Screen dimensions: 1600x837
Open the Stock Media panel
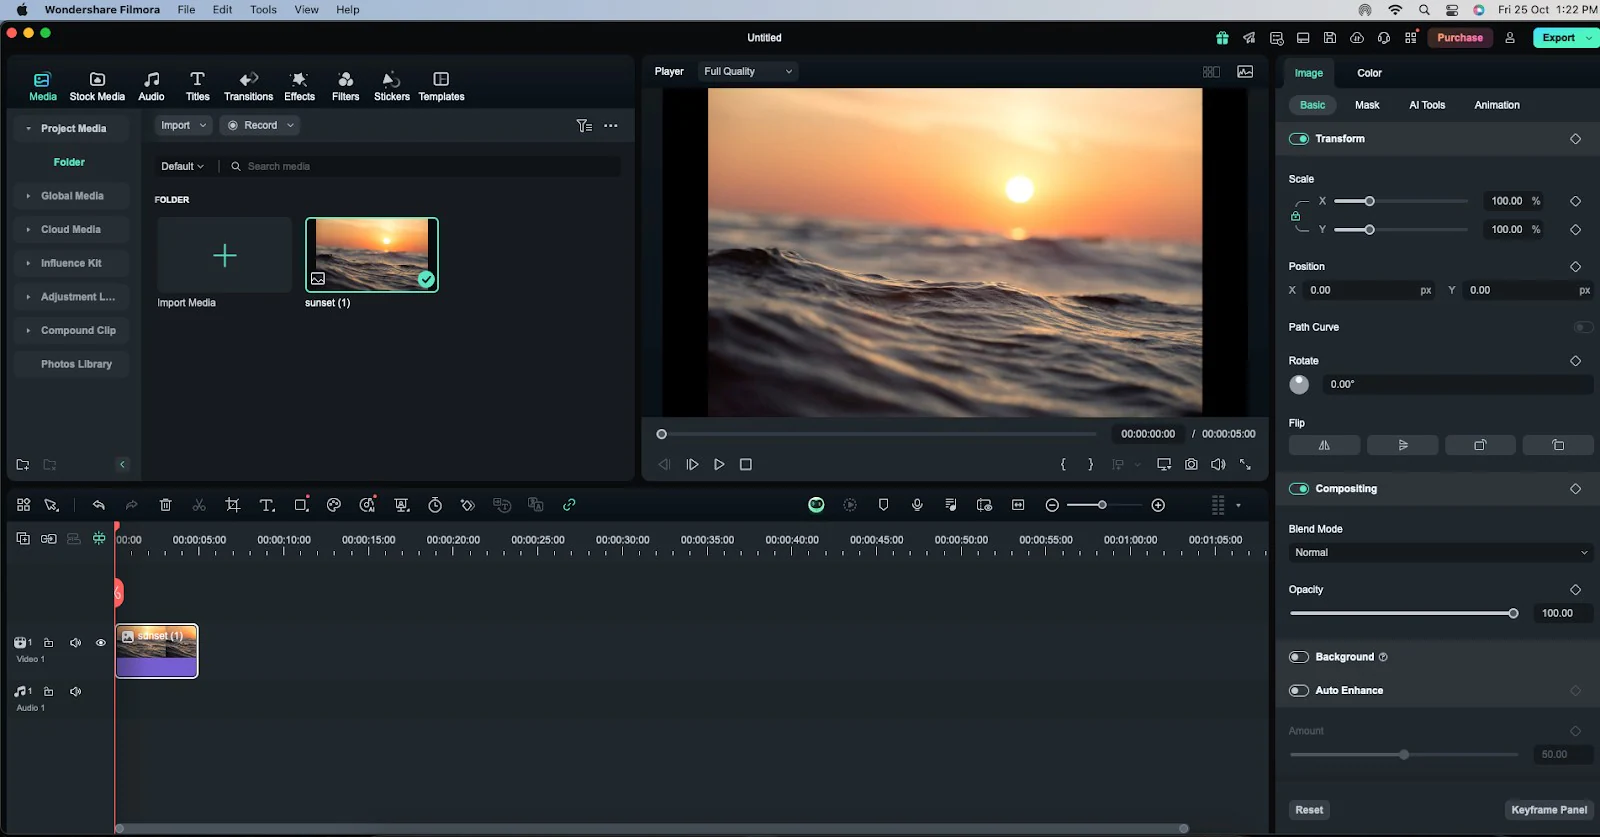tap(97, 86)
